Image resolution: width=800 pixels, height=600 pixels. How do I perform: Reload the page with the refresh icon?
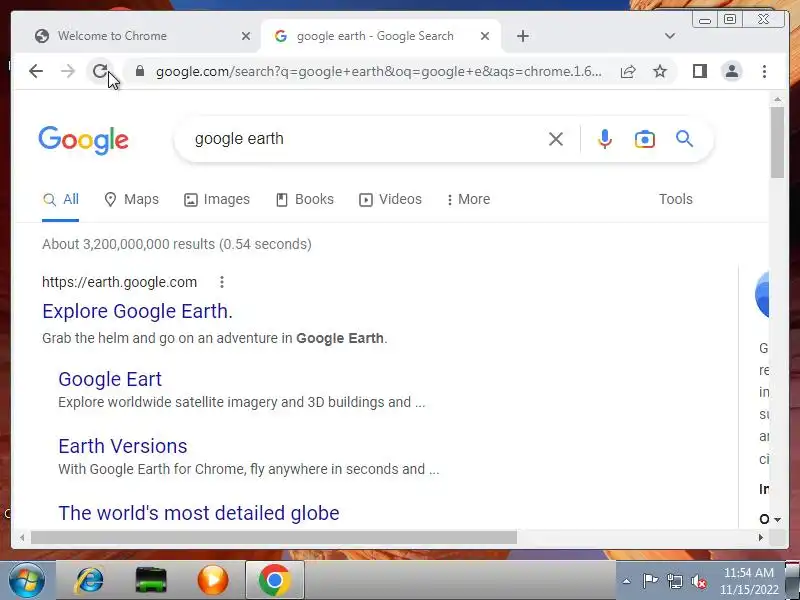pyautogui.click(x=100, y=71)
